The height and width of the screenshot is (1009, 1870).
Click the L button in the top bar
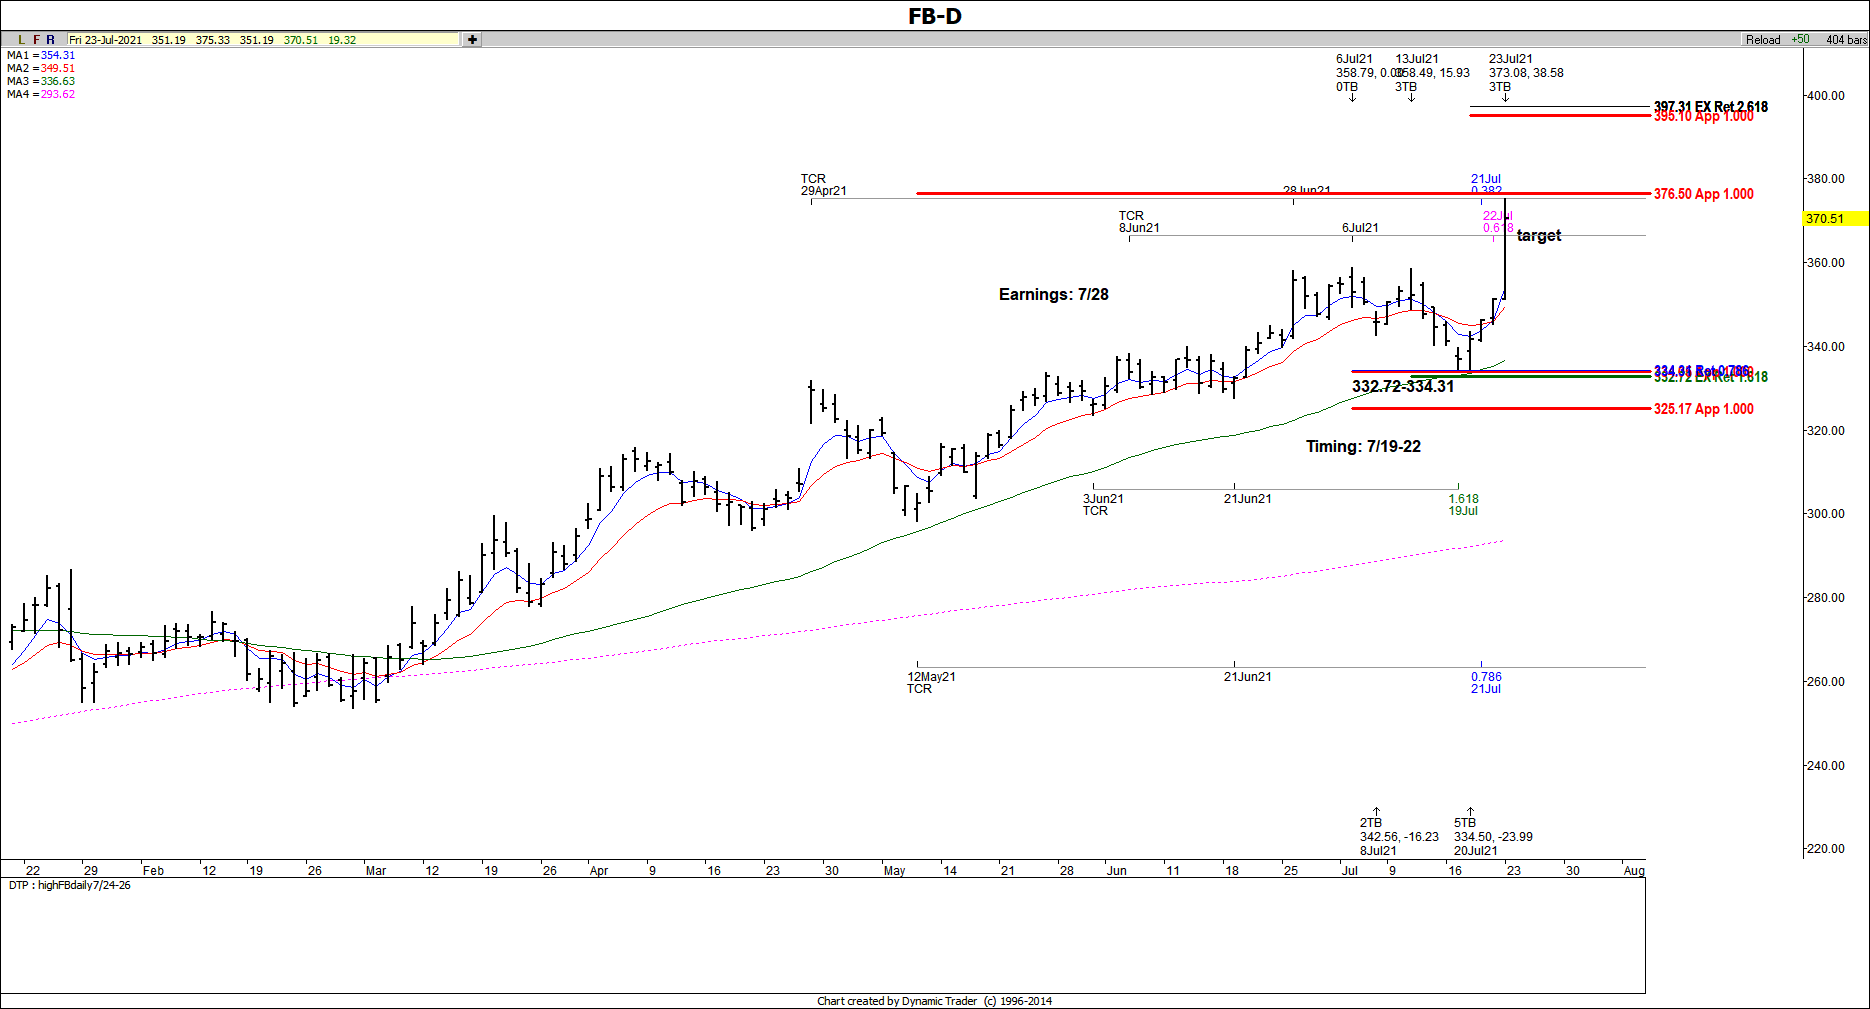pyautogui.click(x=22, y=40)
